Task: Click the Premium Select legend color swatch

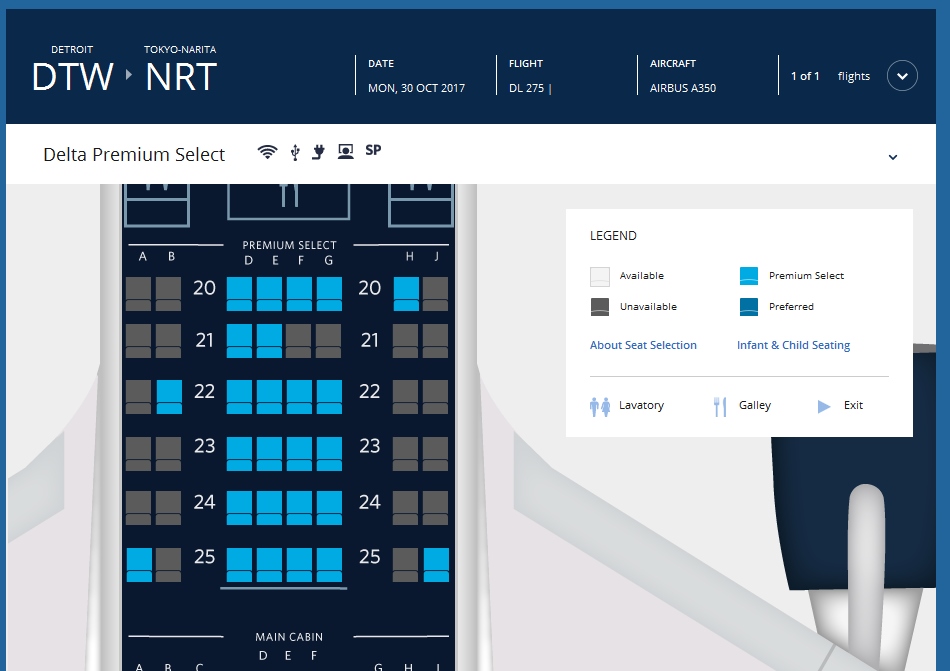Action: coord(748,276)
